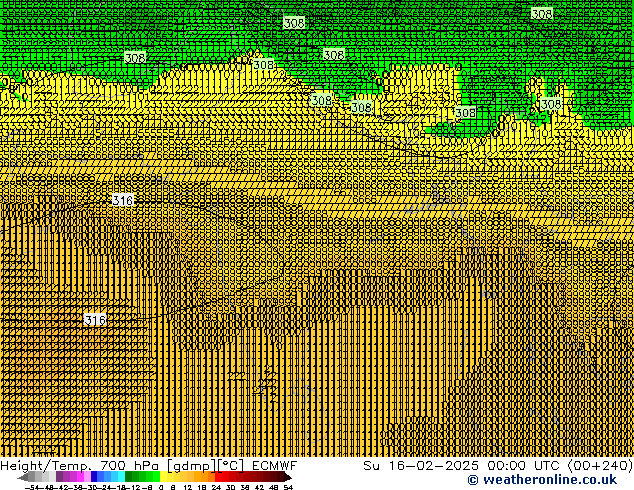Click the magenta segment of the temperature scale
Screen dimensions: 634x490
point(80,477)
